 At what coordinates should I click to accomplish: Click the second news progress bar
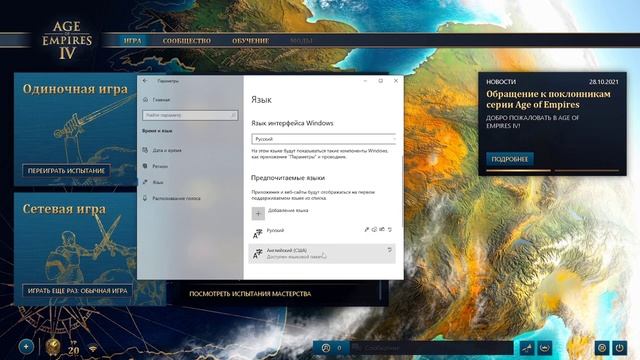[587, 170]
